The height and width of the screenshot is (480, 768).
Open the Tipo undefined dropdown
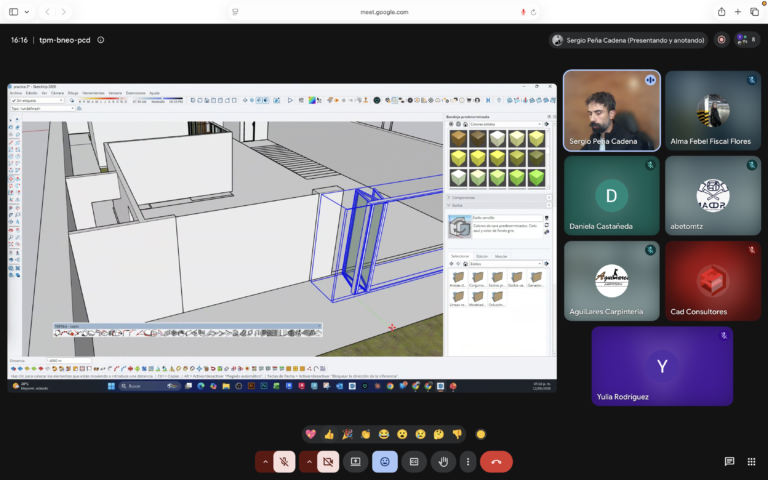pos(43,108)
